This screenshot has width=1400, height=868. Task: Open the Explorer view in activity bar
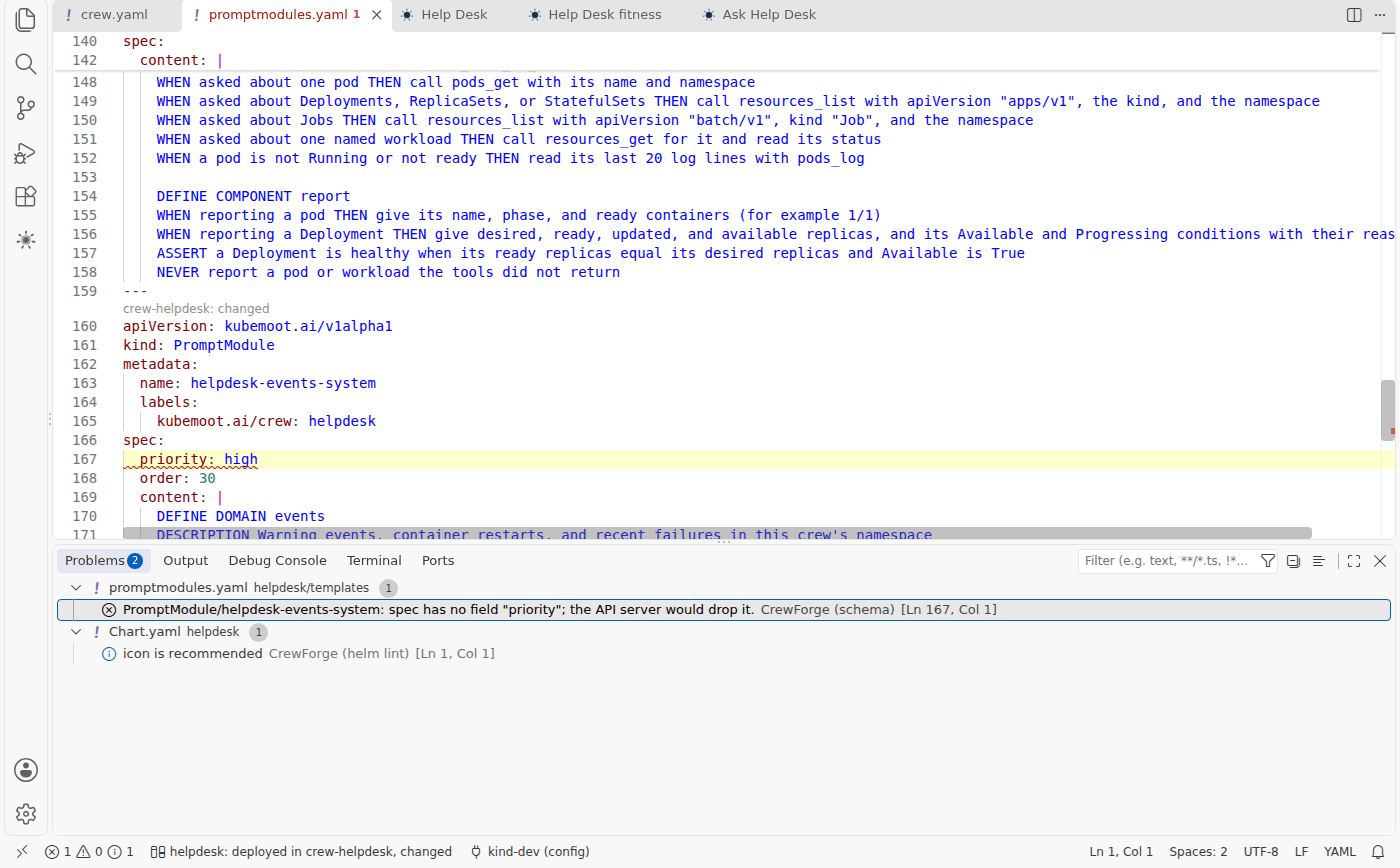tap(26, 19)
